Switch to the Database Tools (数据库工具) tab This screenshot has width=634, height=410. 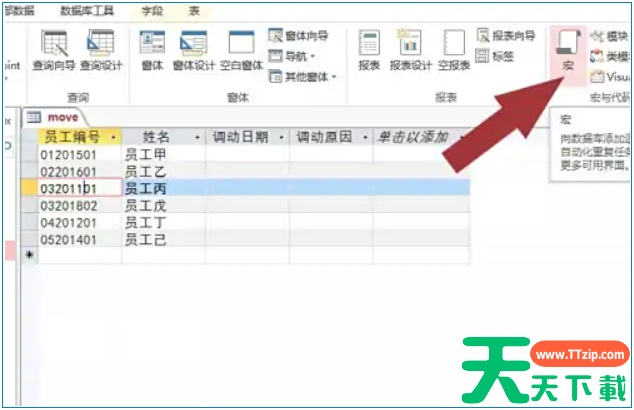point(87,11)
